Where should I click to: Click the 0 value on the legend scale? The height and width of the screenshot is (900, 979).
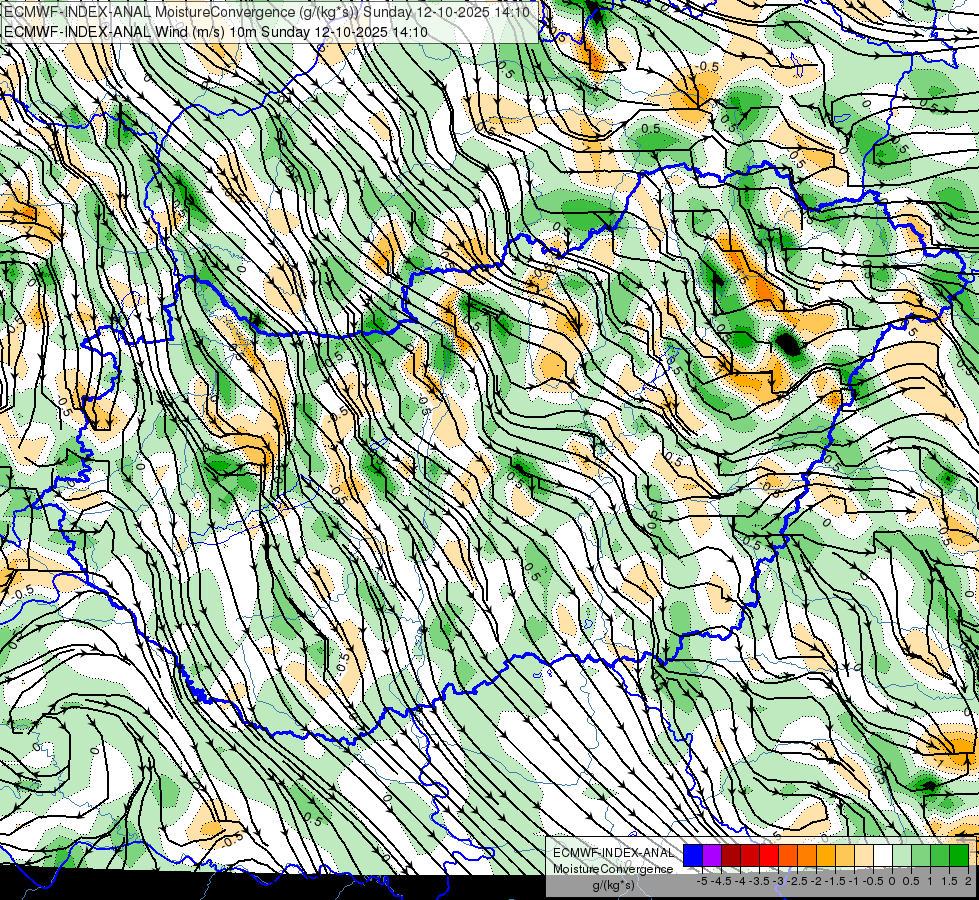pyautogui.click(x=892, y=881)
